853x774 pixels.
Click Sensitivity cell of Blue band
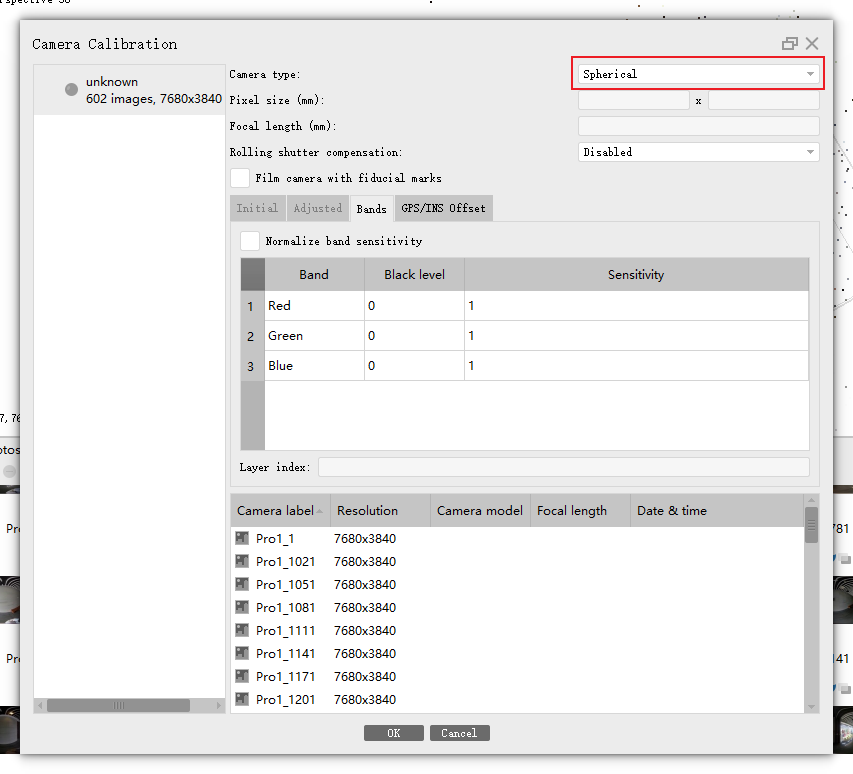tap(636, 366)
